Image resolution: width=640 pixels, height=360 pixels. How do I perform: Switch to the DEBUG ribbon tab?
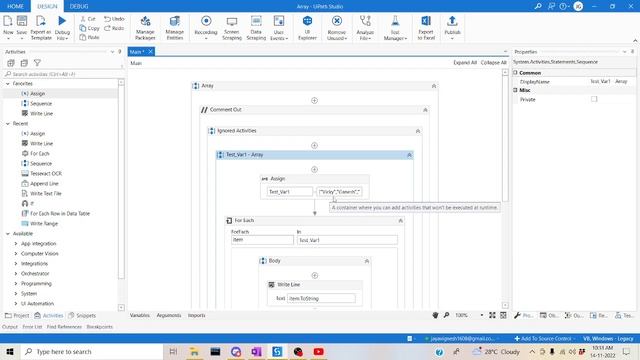[x=79, y=6]
